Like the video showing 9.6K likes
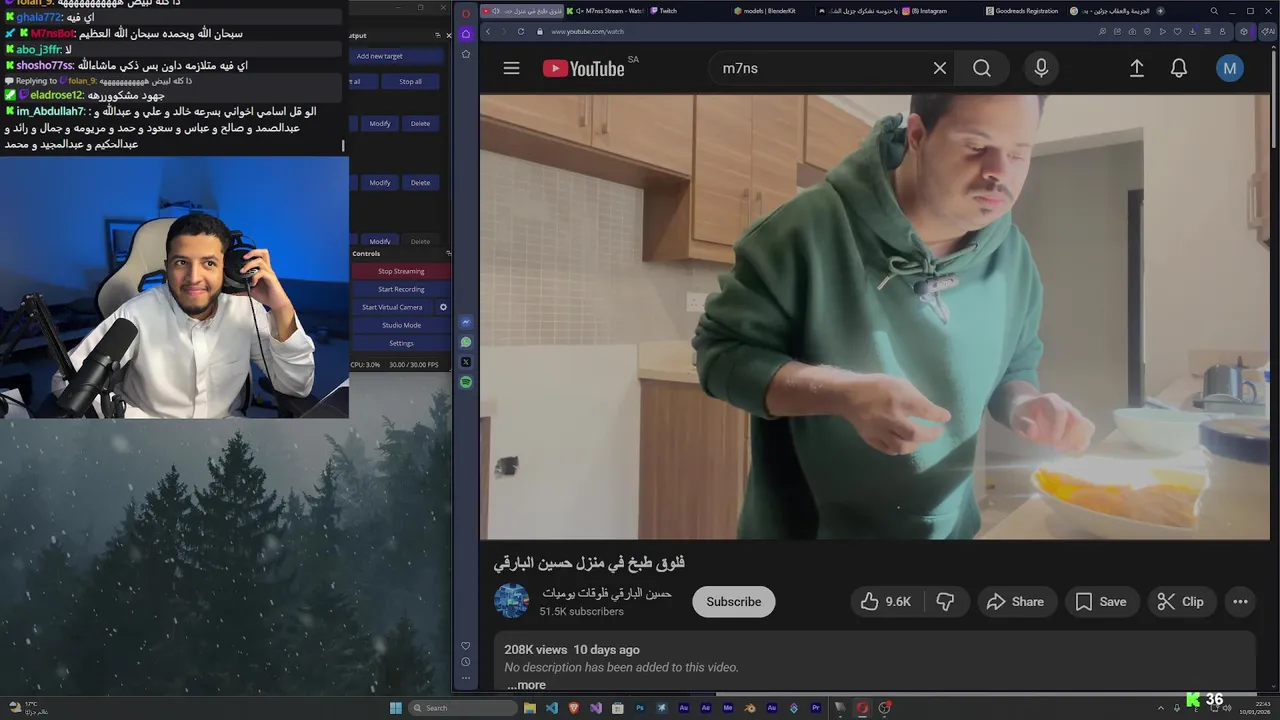The height and width of the screenshot is (720, 1280). coord(886,601)
